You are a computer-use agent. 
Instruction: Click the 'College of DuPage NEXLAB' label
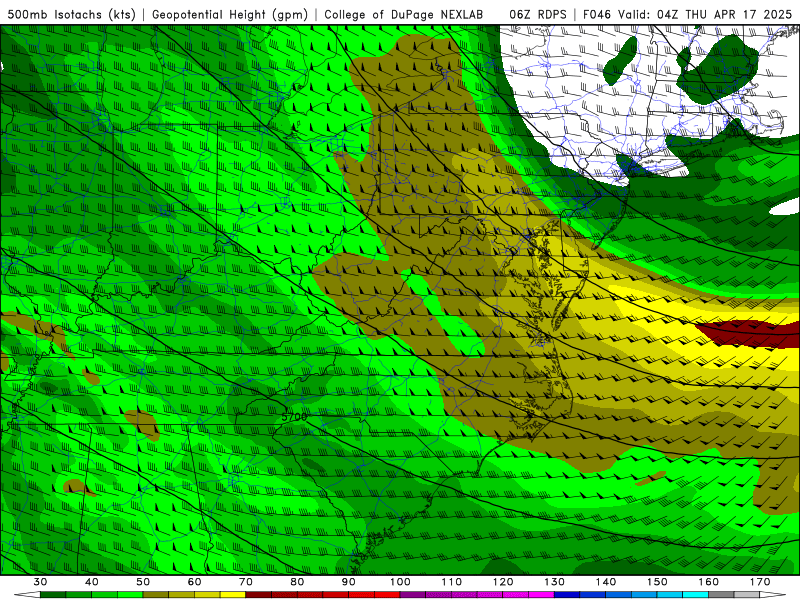coord(403,14)
